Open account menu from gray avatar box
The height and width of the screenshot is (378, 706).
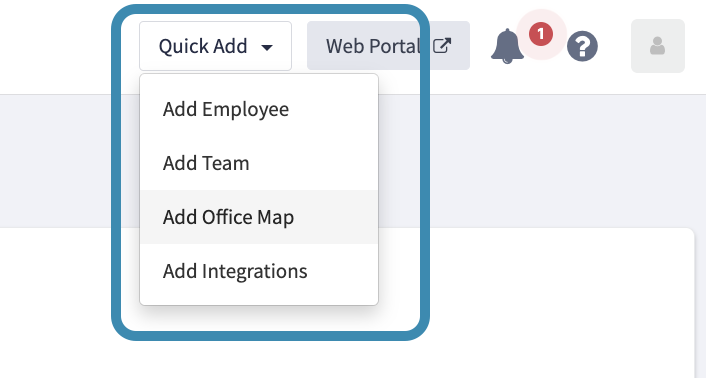pyautogui.click(x=658, y=46)
